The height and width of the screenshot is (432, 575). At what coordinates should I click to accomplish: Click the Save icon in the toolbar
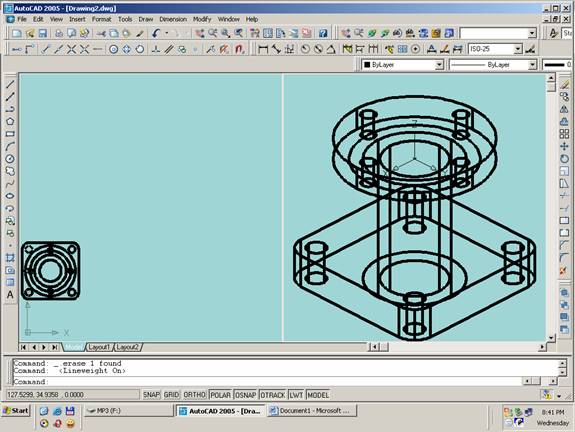(x=43, y=34)
